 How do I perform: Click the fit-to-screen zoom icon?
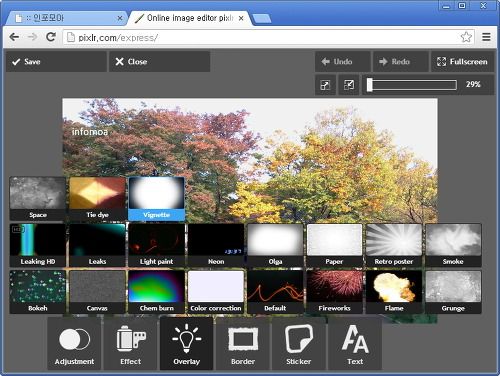325,85
